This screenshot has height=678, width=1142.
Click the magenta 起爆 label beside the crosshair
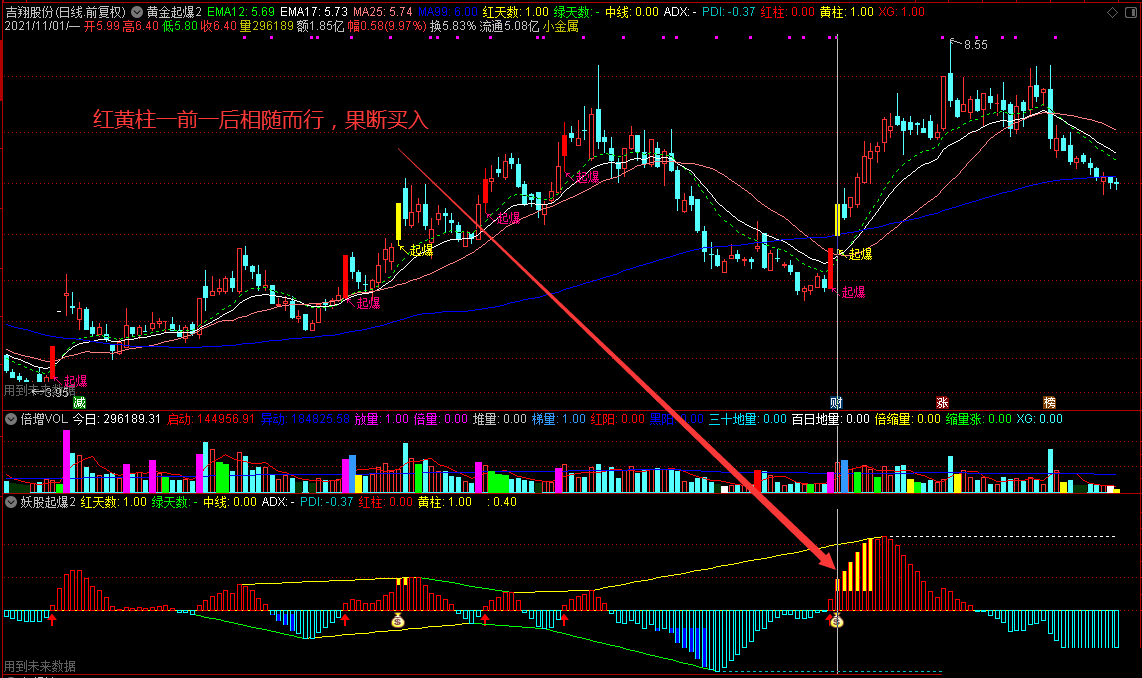point(853,293)
